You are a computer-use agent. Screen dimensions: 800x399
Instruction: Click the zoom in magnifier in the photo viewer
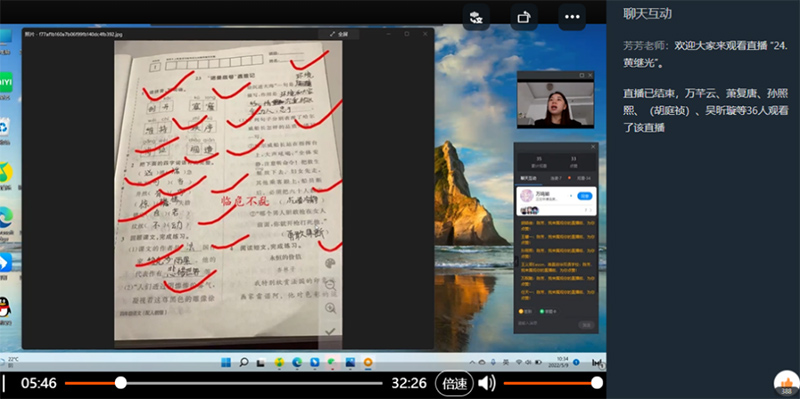[330, 308]
